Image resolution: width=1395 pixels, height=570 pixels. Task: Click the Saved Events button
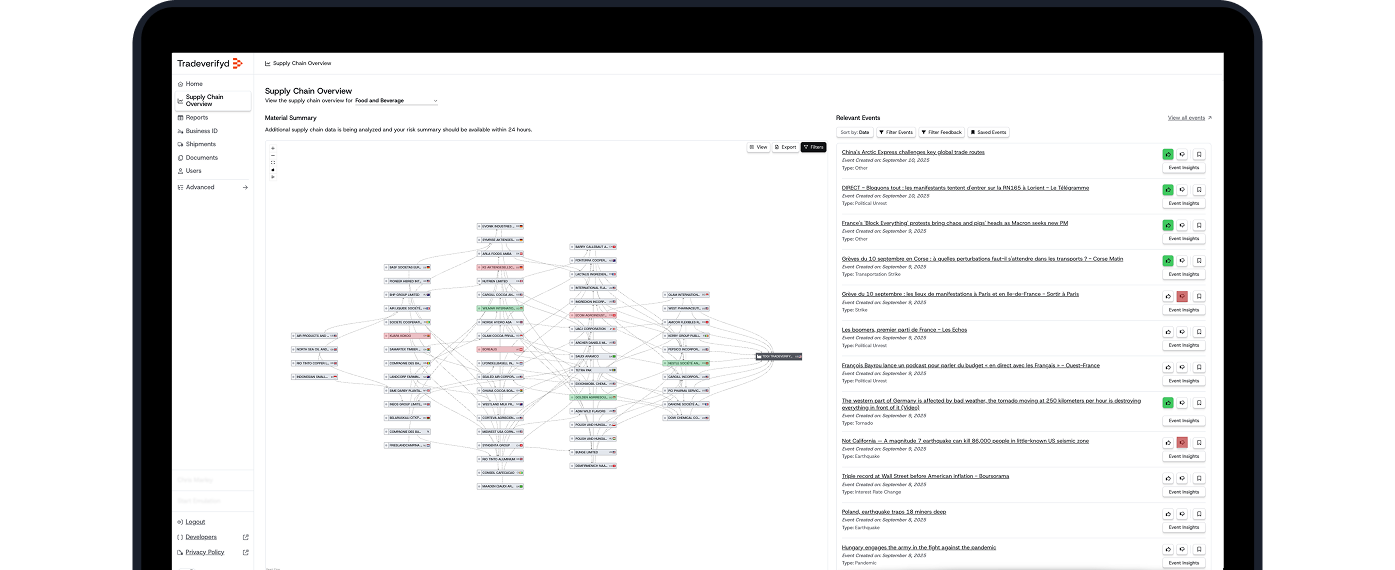989,132
